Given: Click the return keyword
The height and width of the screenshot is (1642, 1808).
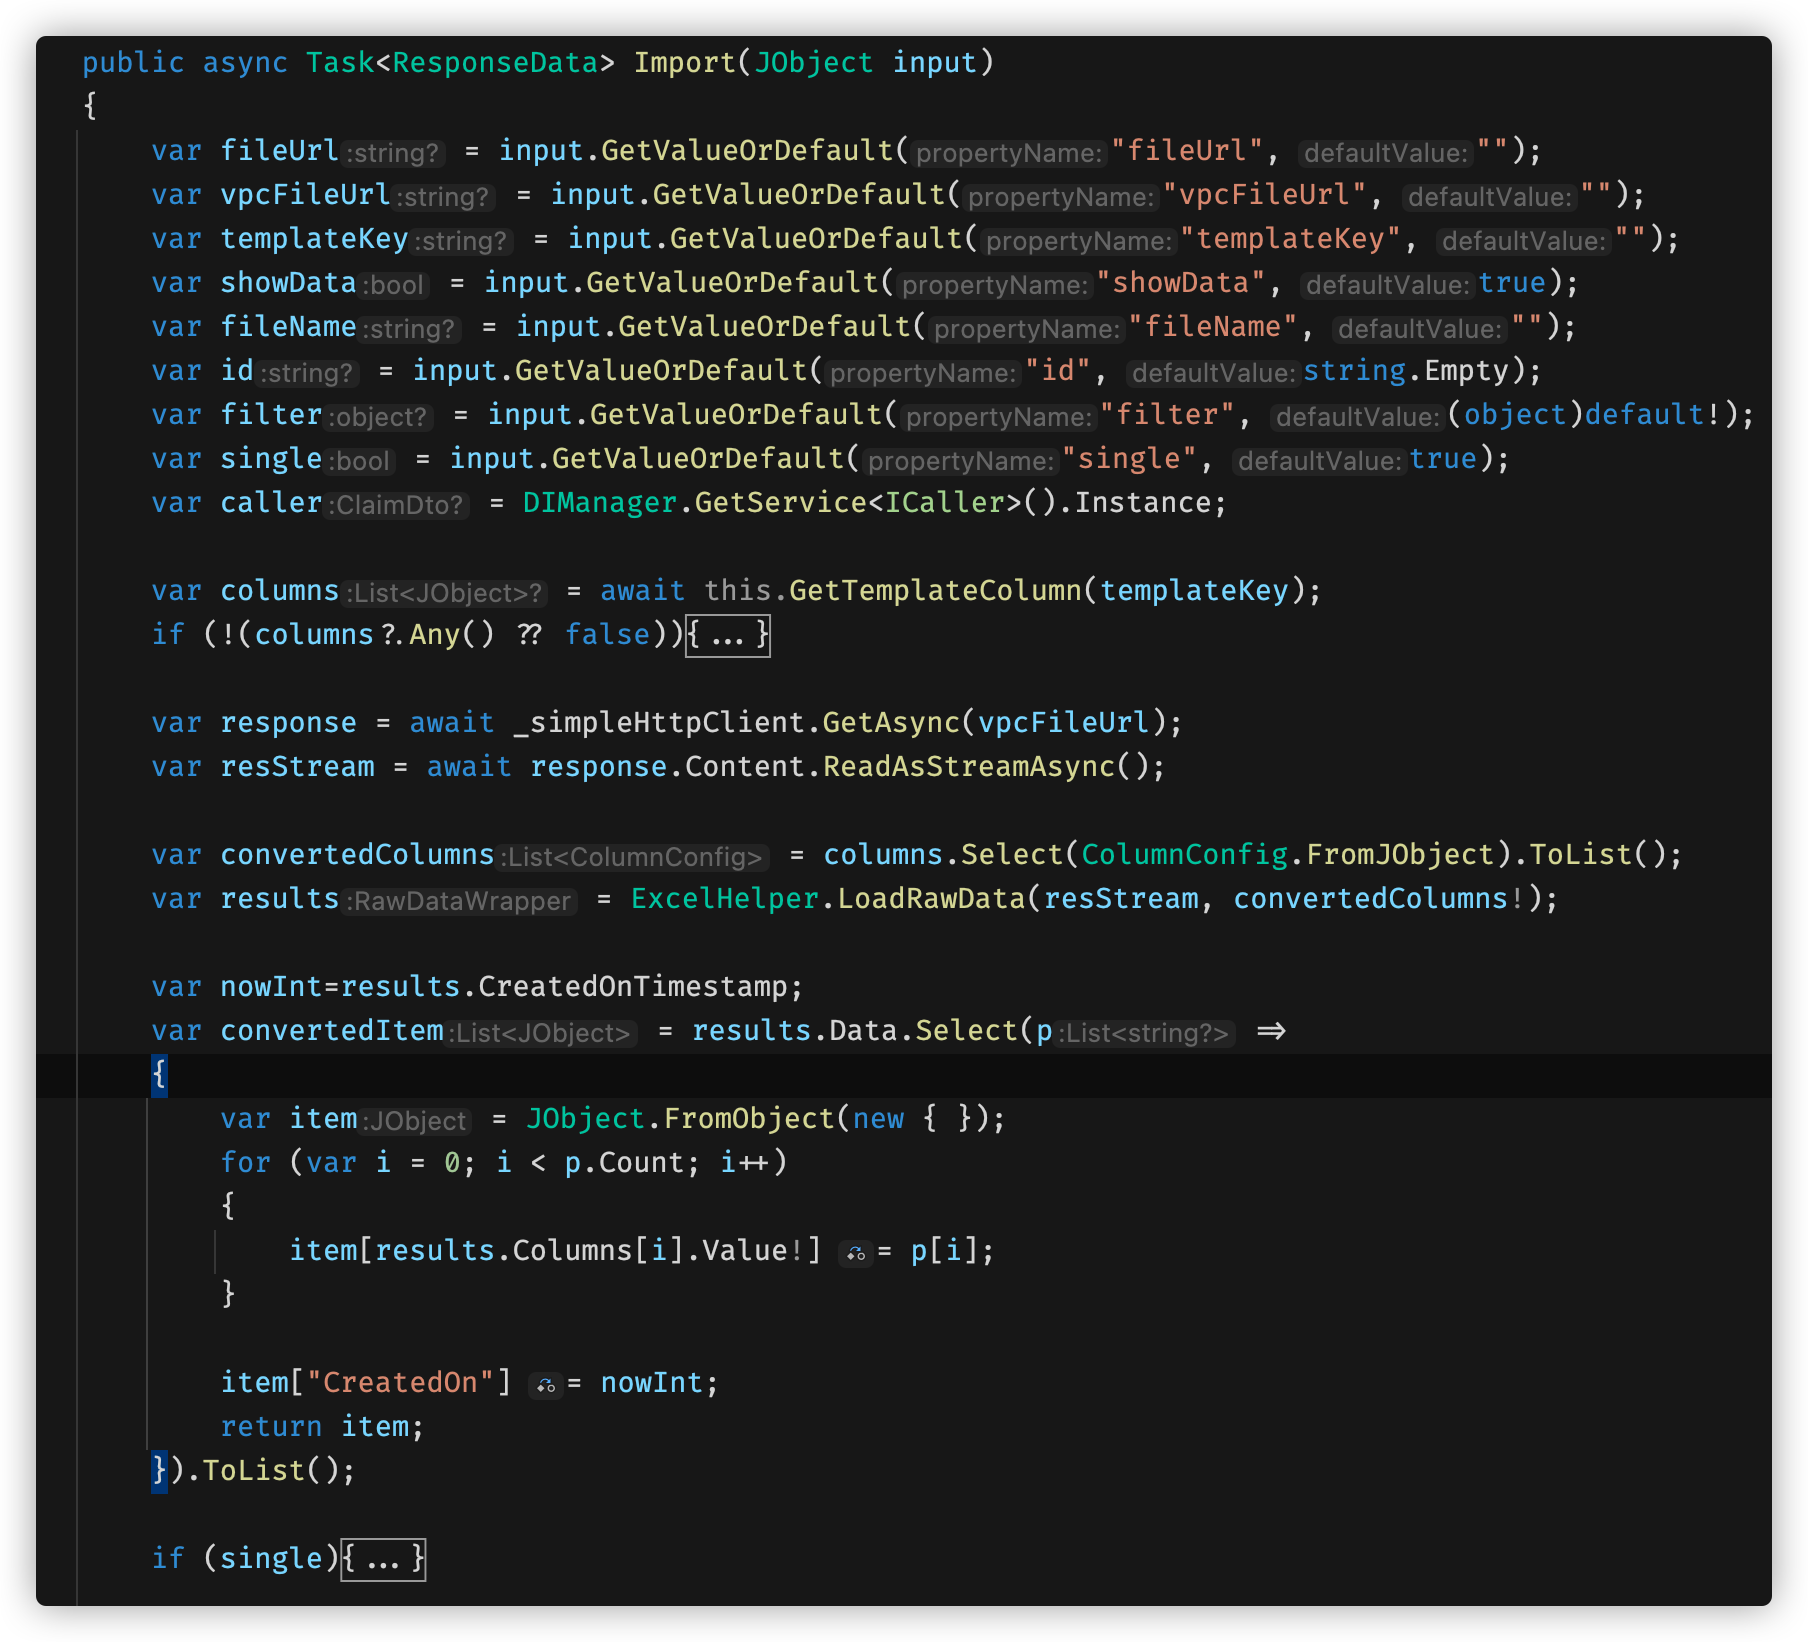Looking at the screenshot, I should tap(271, 1426).
